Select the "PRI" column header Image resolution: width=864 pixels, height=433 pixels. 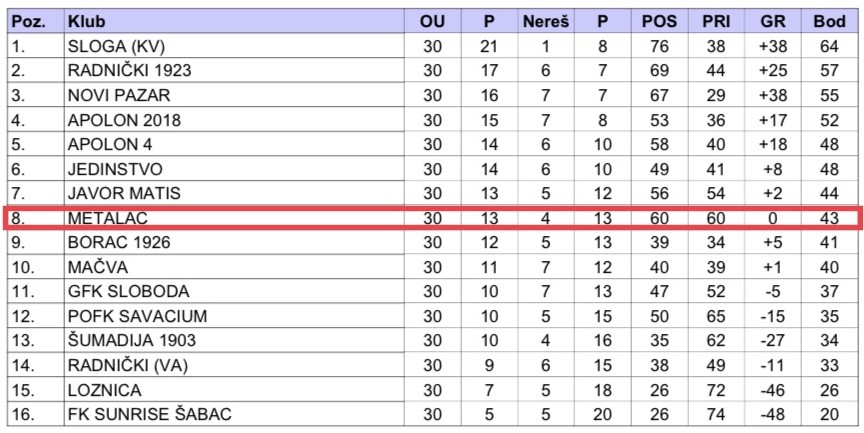(x=716, y=21)
